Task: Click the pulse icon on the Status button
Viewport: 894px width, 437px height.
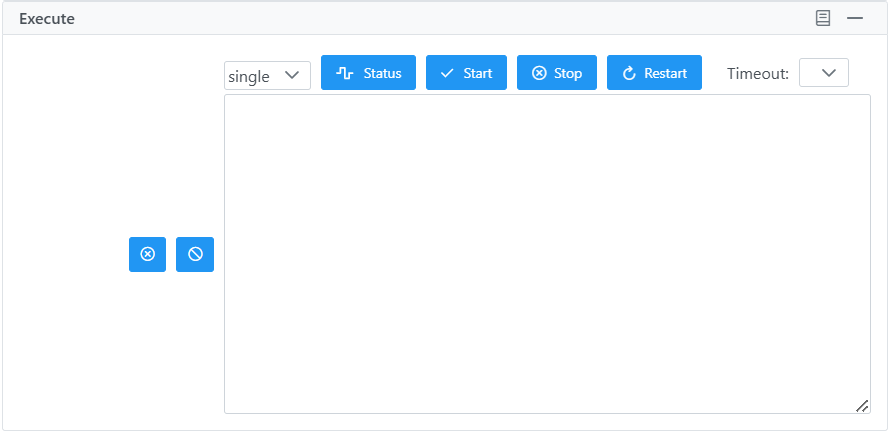Action: 344,73
